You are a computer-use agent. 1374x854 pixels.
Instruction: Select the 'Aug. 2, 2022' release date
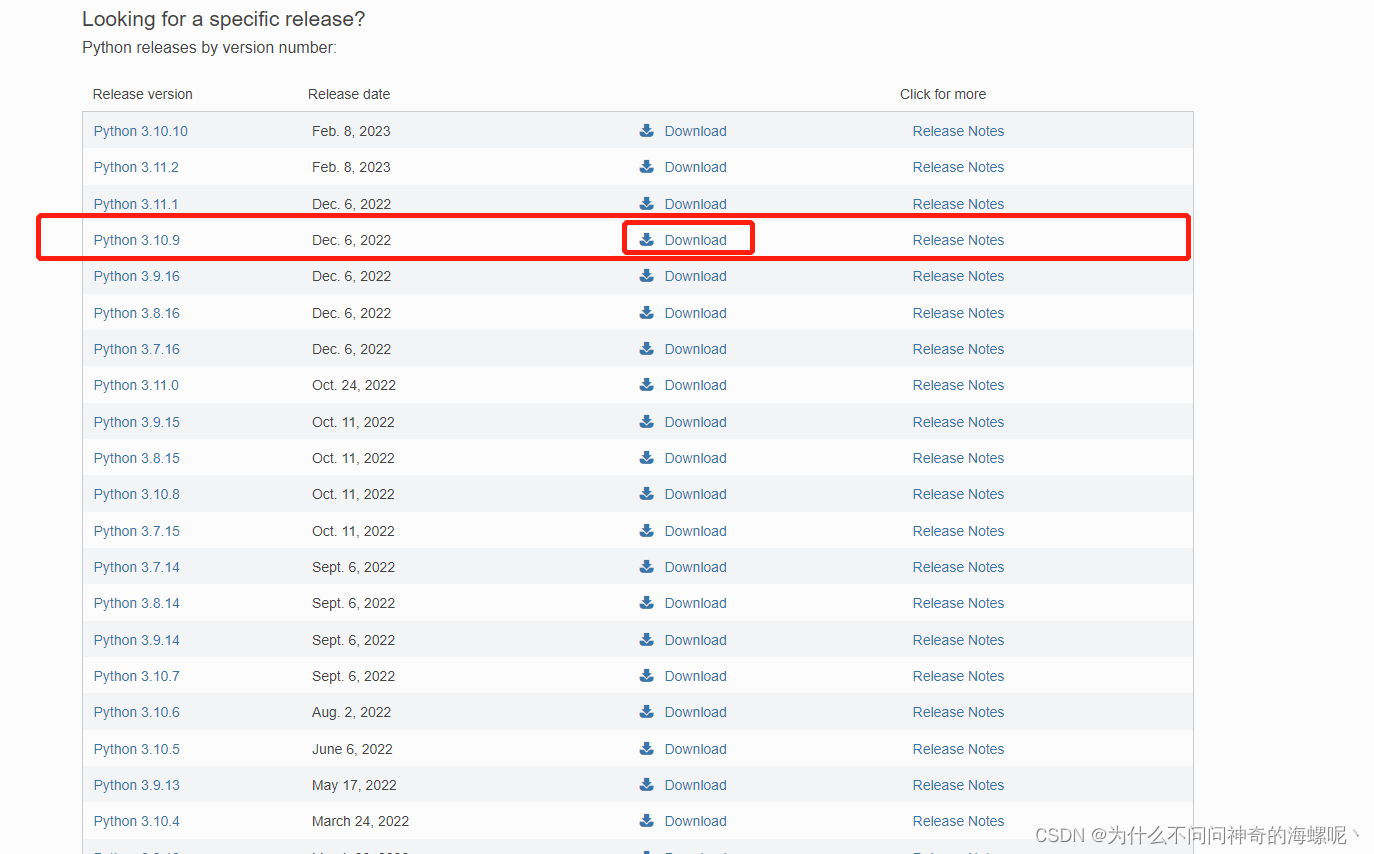(351, 712)
